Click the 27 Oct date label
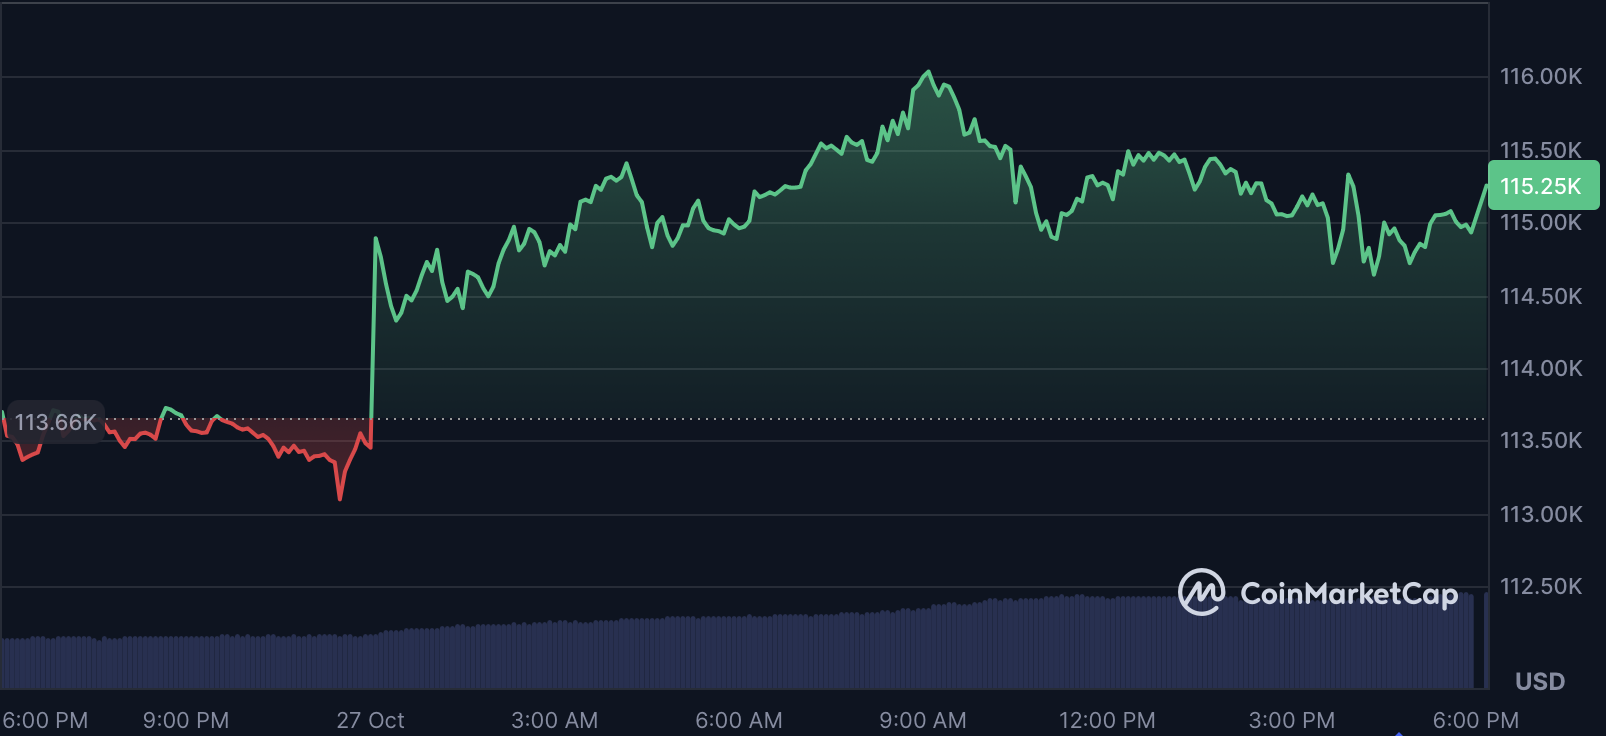The width and height of the screenshot is (1606, 736). pos(370,720)
